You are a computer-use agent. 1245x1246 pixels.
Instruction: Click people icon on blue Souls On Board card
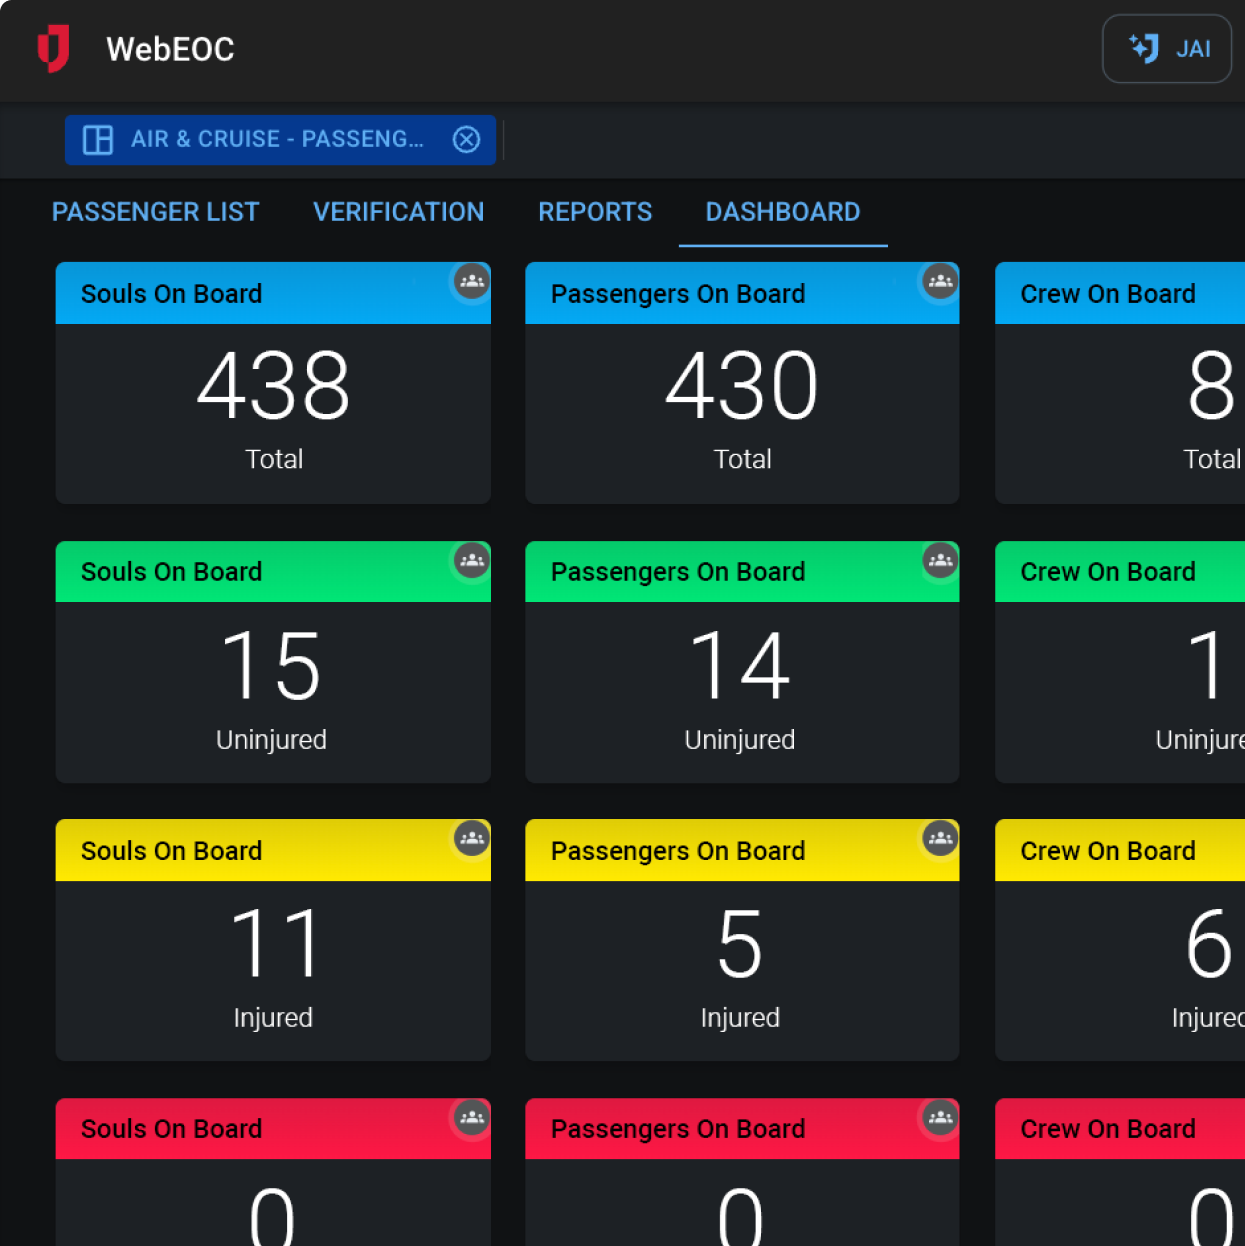point(472,282)
